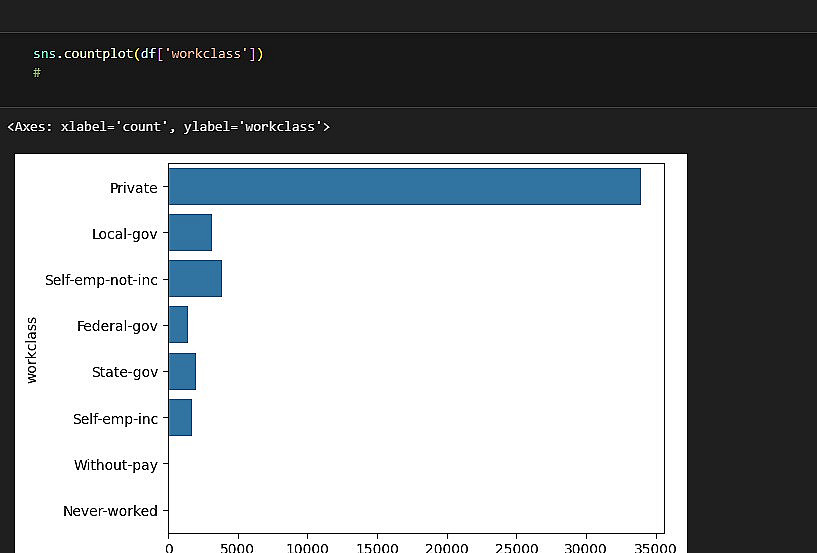The width and height of the screenshot is (817, 553).
Task: Click the Federal-gov bar
Action: (x=178, y=325)
